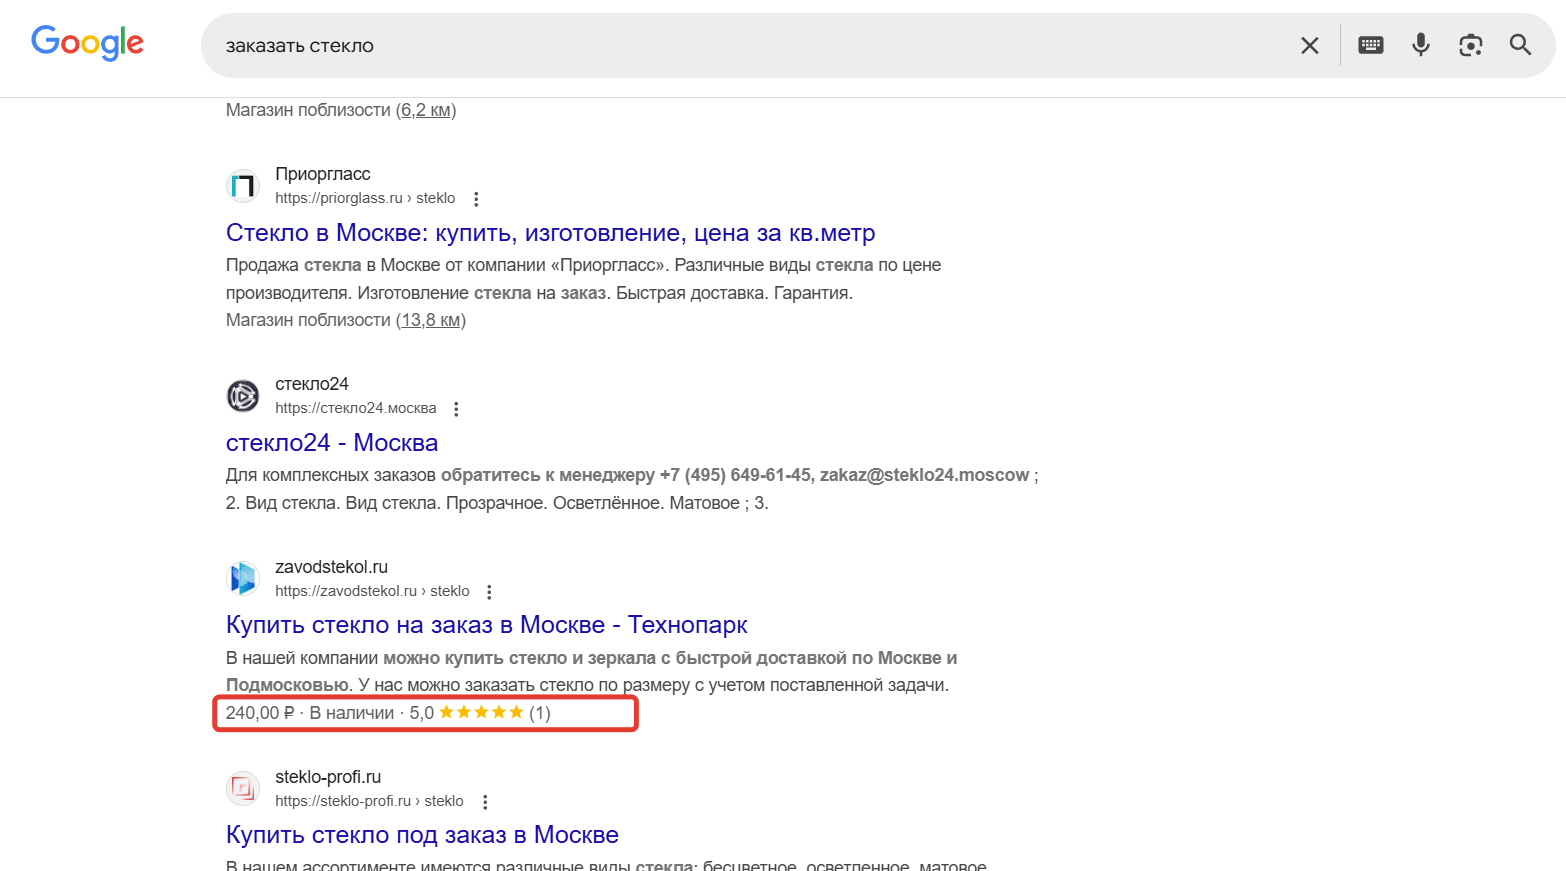The height and width of the screenshot is (871, 1566).
Task: Start voice search with microphone
Action: coord(1421,45)
